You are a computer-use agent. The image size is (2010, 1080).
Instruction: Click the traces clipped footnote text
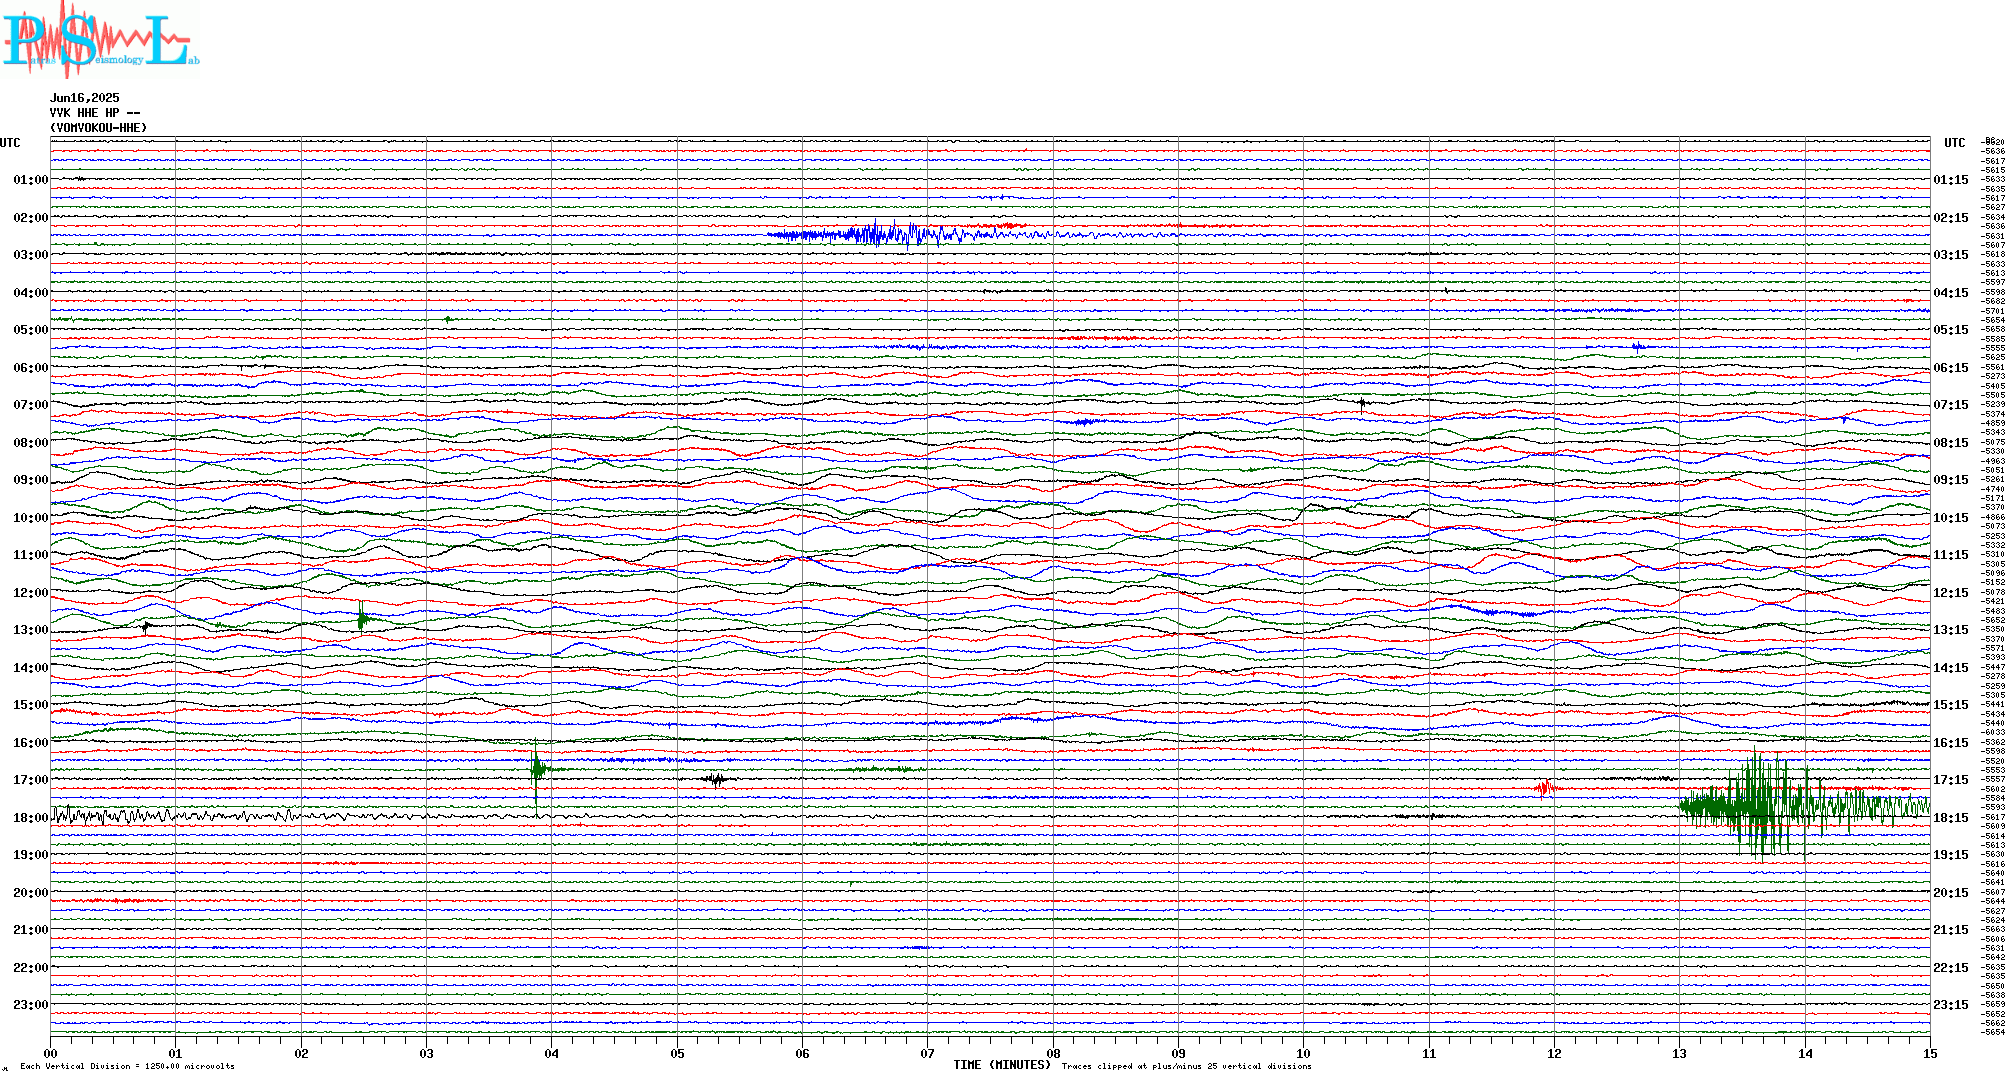(1186, 1066)
